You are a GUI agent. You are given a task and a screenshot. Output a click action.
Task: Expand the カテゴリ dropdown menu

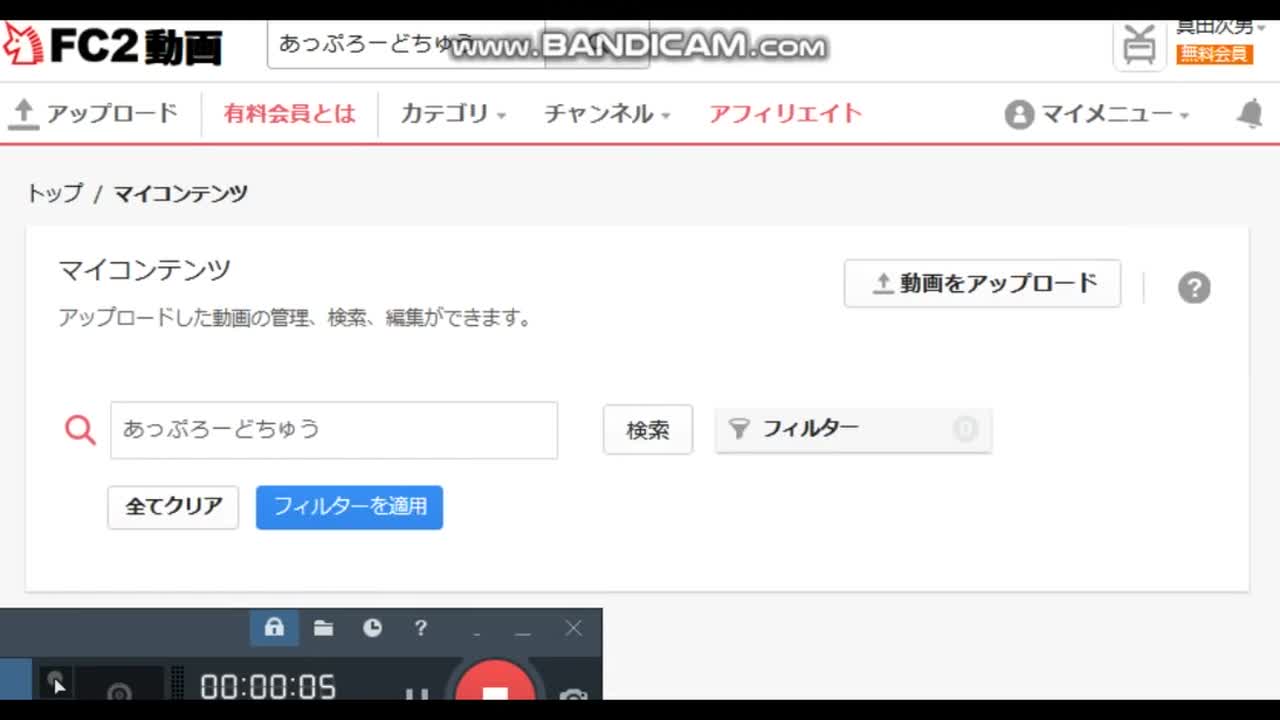453,114
